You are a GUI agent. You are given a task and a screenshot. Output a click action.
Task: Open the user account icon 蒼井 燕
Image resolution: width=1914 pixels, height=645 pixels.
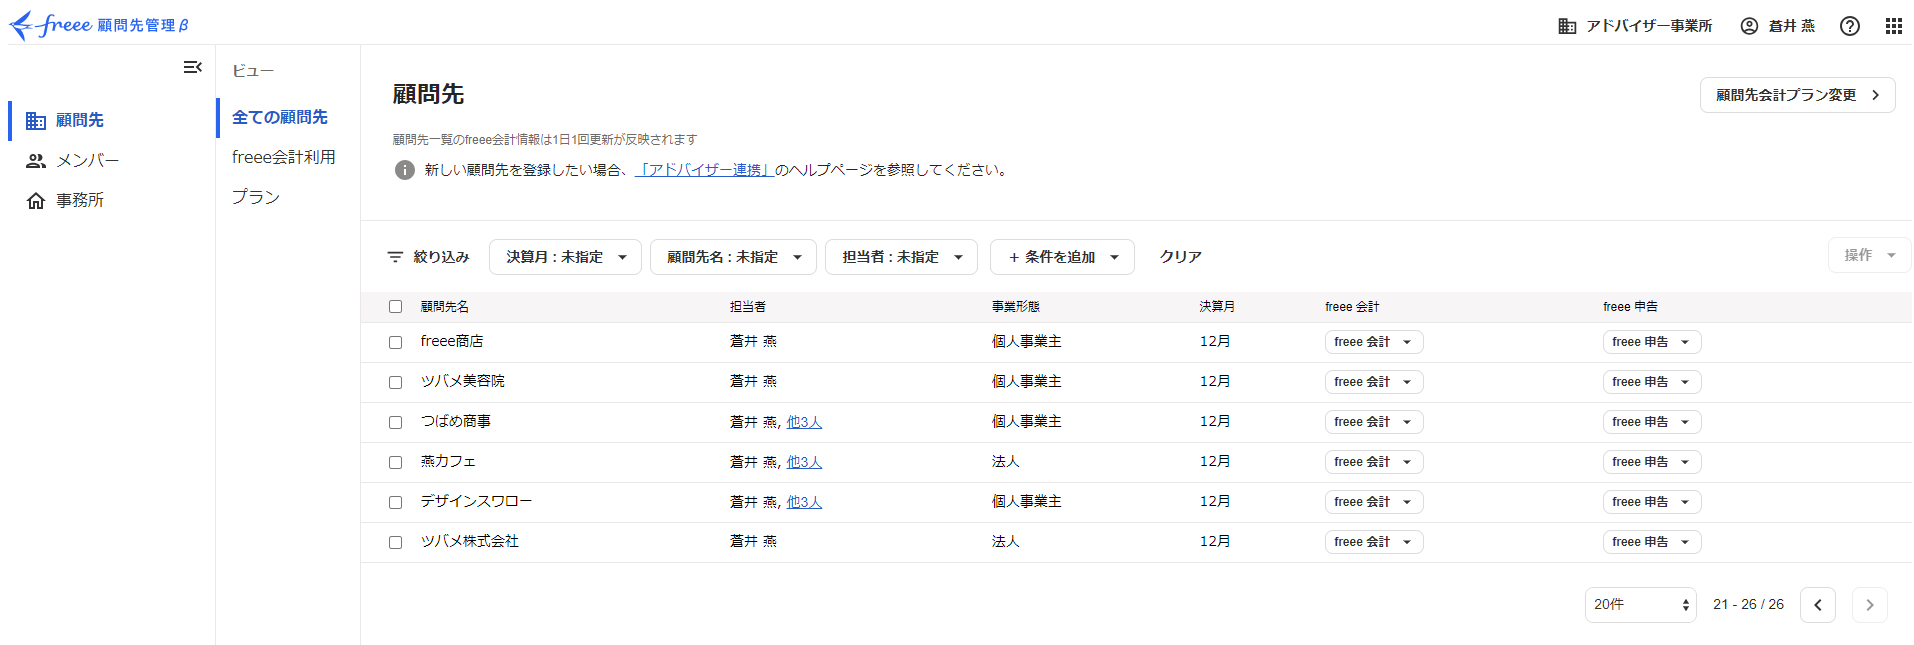(1749, 26)
